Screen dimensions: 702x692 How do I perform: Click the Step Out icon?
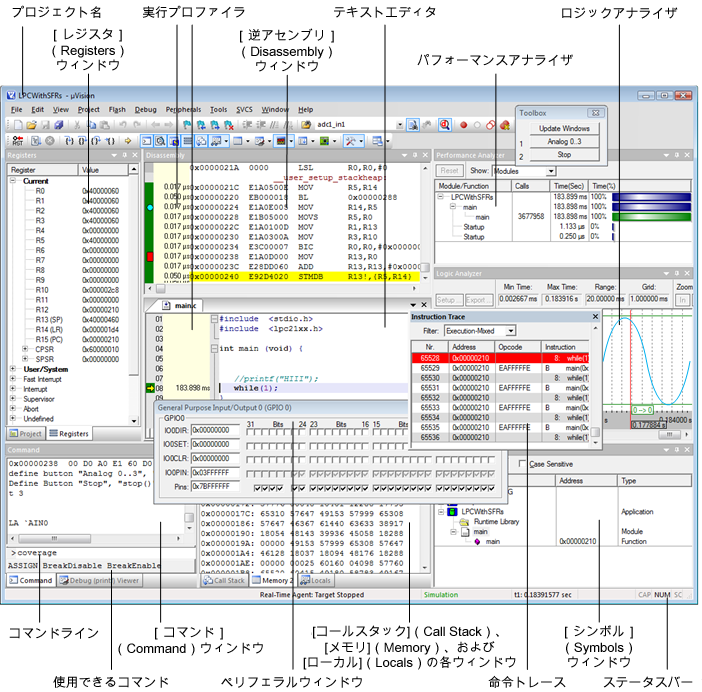pyautogui.click(x=96, y=141)
